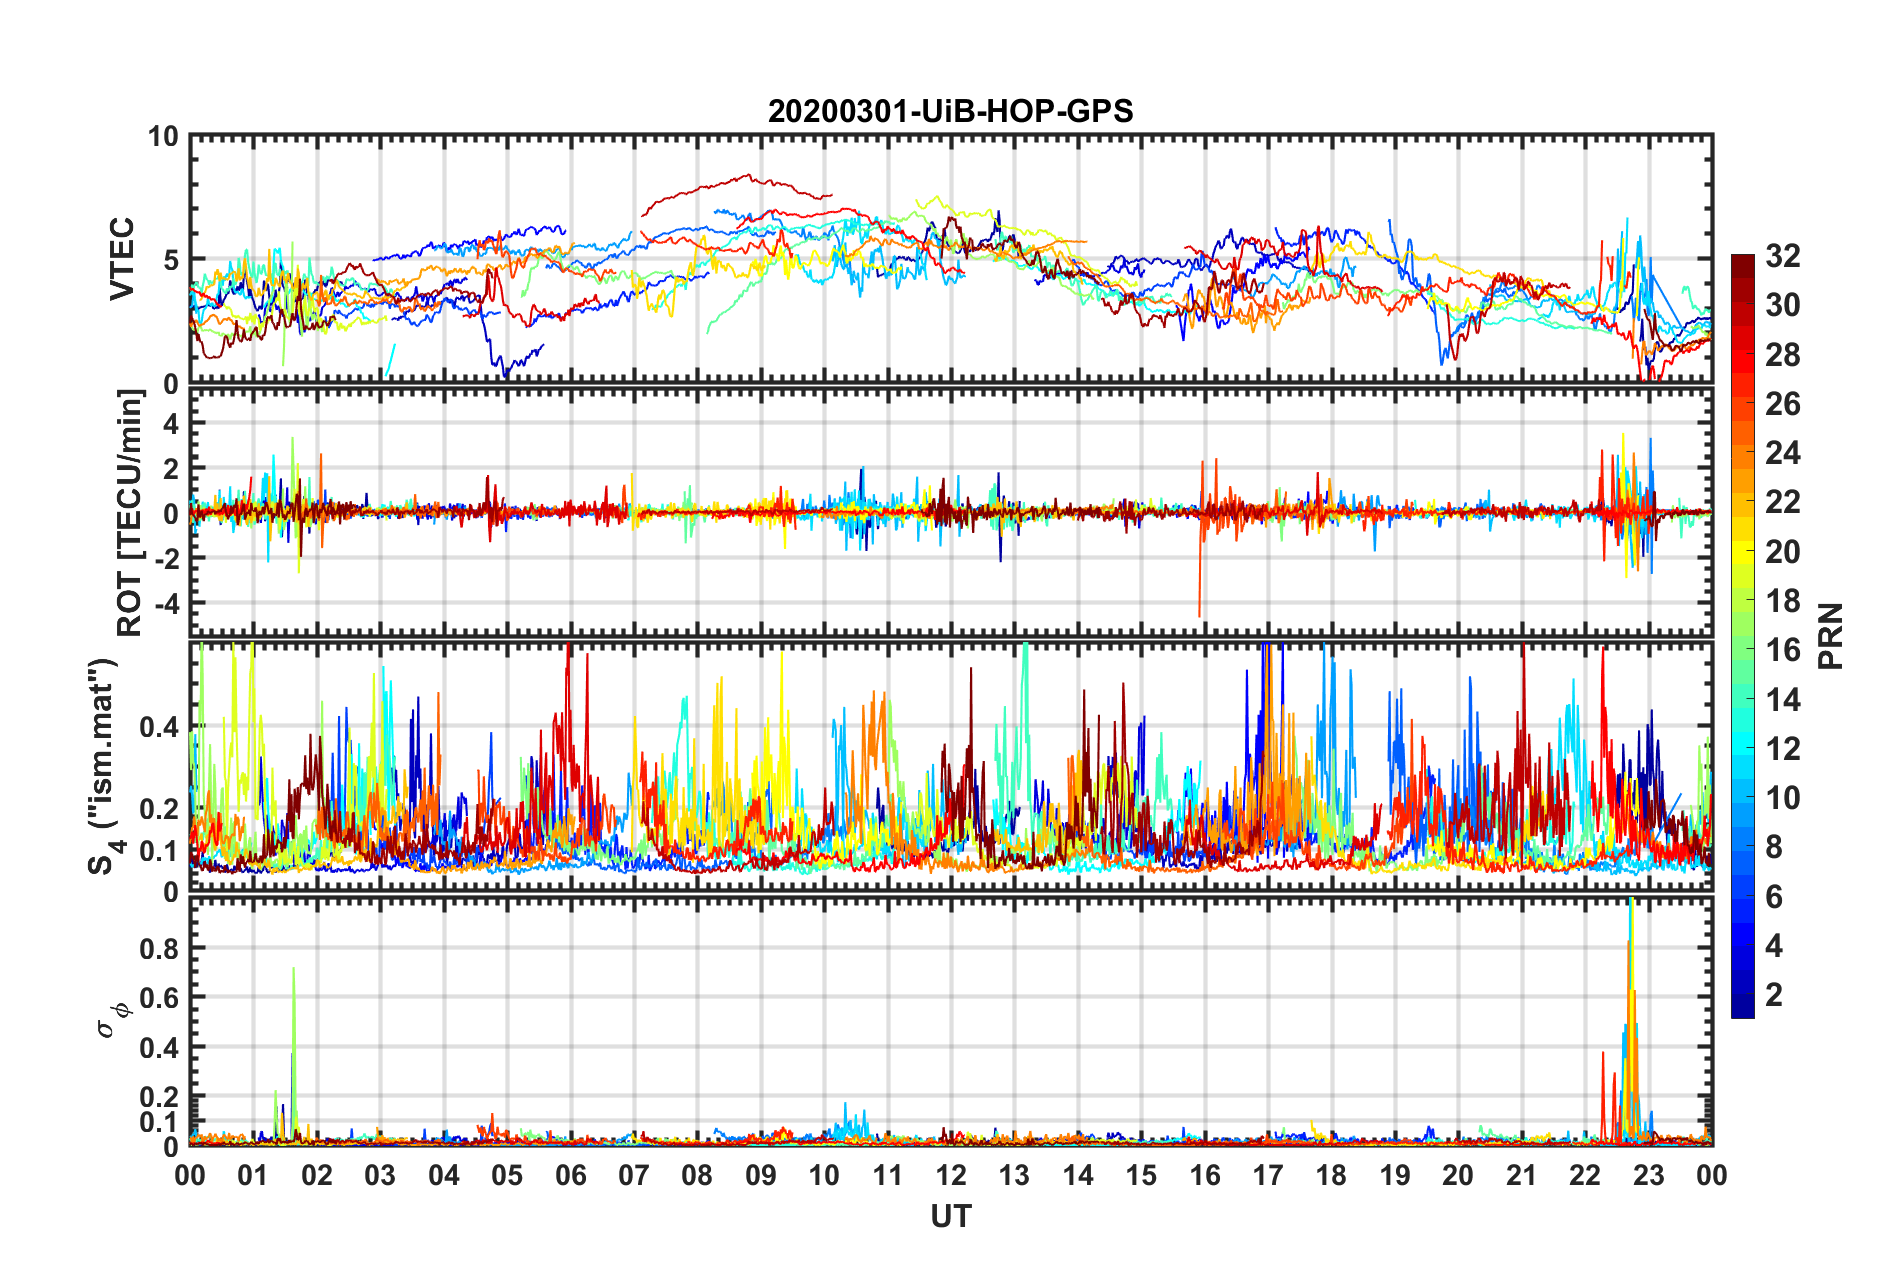Click the 12 tick on PRN colorbar

click(1782, 749)
